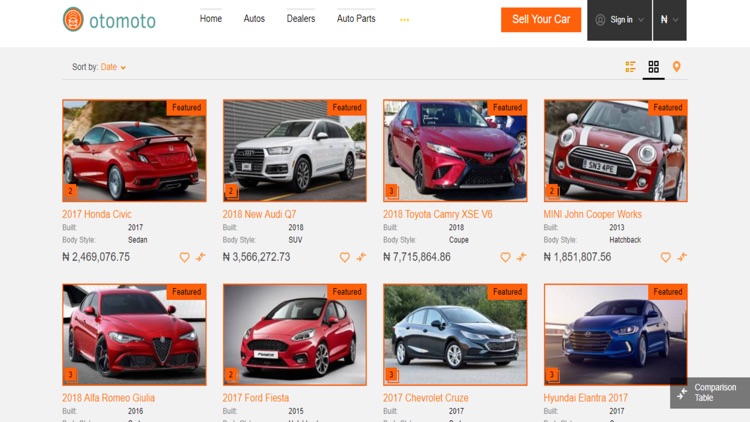Click photo count badge on Toyota Camry
750x422 pixels.
pyautogui.click(x=392, y=191)
